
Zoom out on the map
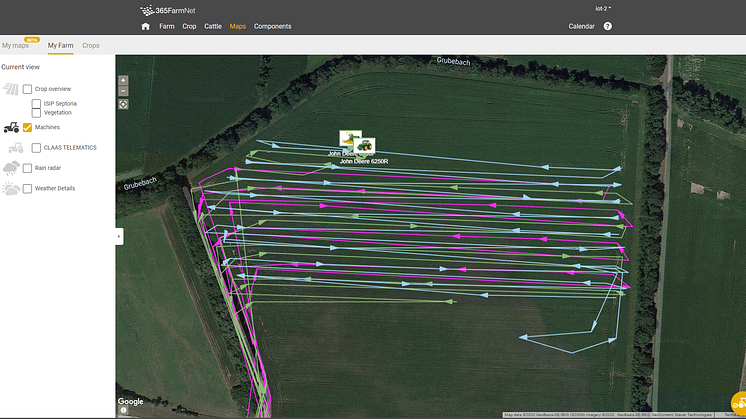[123, 91]
